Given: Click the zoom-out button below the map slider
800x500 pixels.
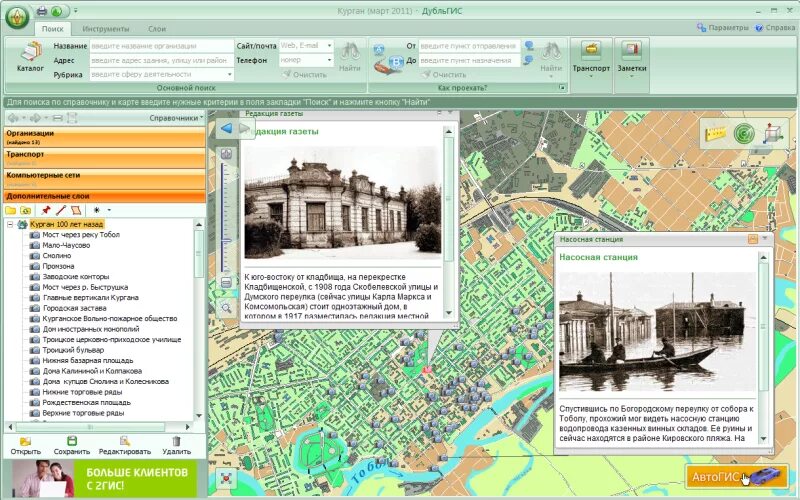Looking at the screenshot, I should coord(226,282).
